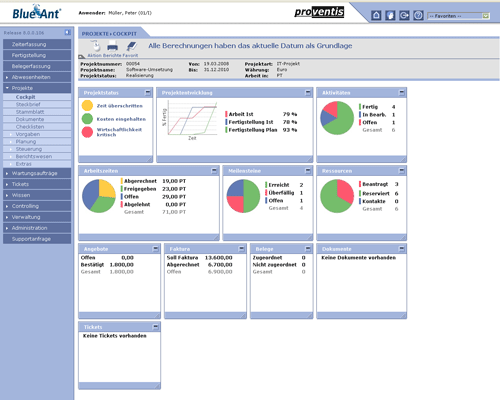Click the Arbeitszeiten pie chart
500x400 pixels.
(99, 196)
